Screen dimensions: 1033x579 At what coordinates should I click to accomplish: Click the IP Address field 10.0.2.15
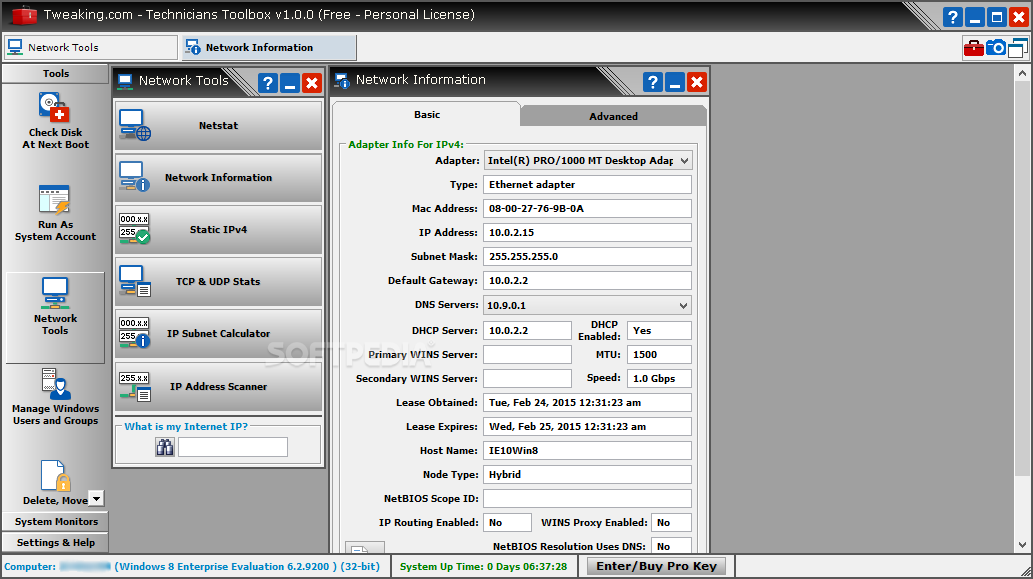coord(588,233)
